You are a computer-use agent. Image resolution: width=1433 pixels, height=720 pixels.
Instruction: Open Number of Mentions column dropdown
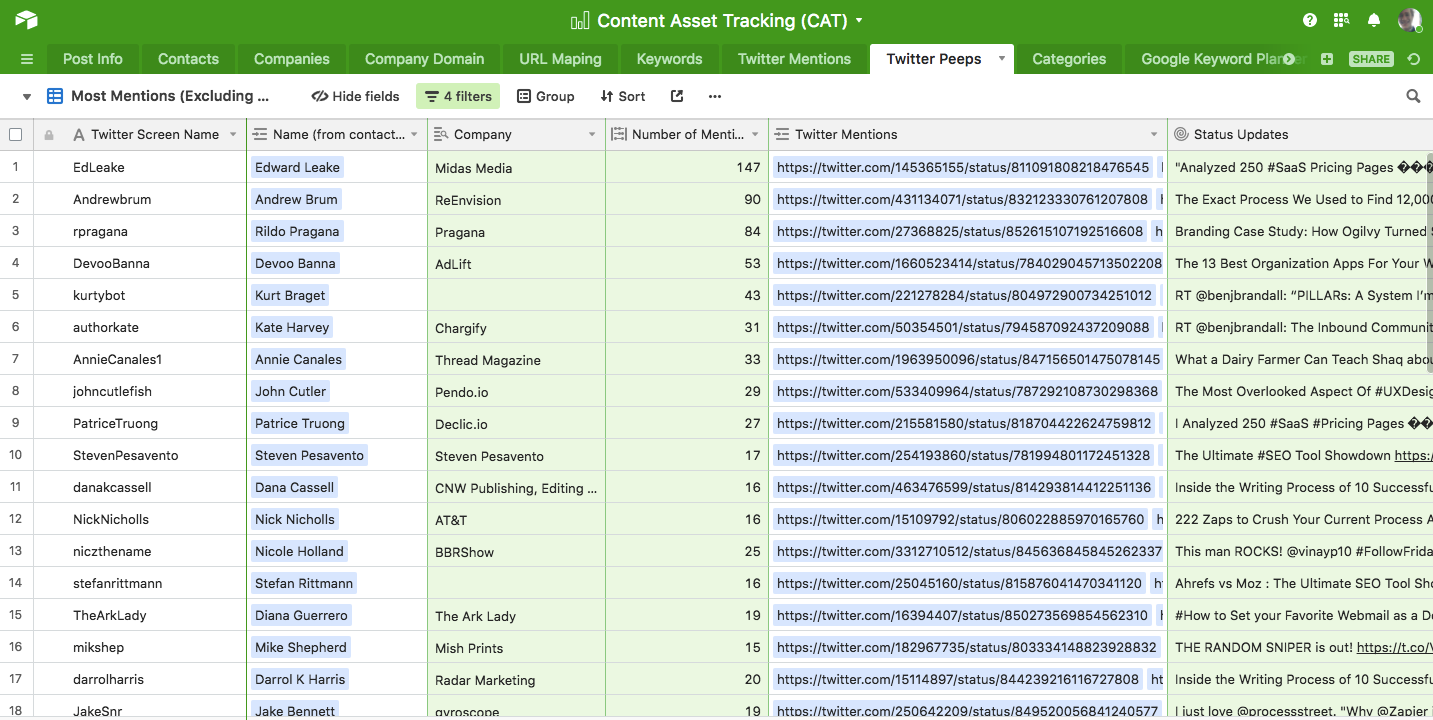pyautogui.click(x=755, y=134)
